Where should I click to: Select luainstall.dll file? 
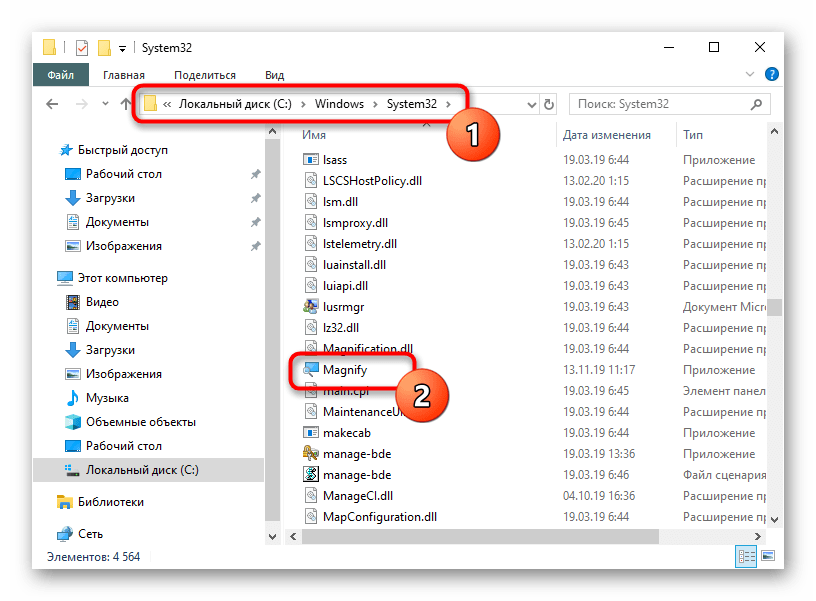coord(354,264)
